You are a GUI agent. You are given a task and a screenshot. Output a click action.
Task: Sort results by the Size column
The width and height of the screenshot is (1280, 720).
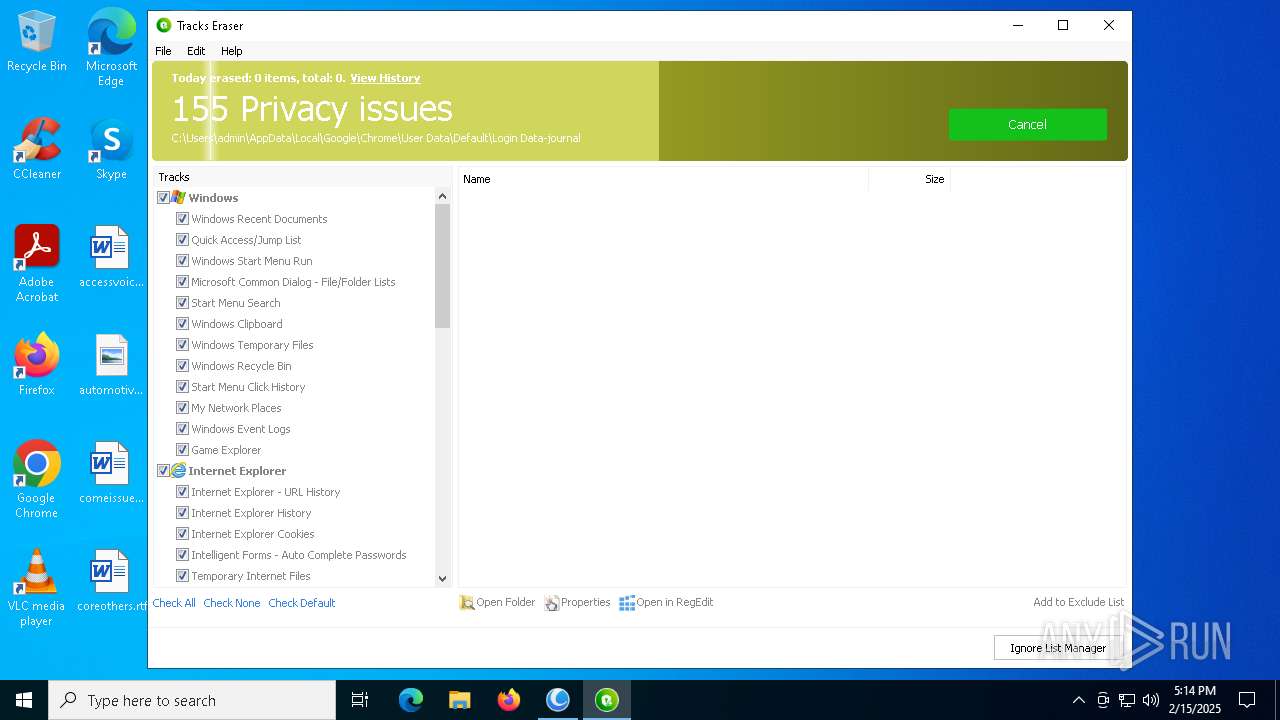click(909, 179)
